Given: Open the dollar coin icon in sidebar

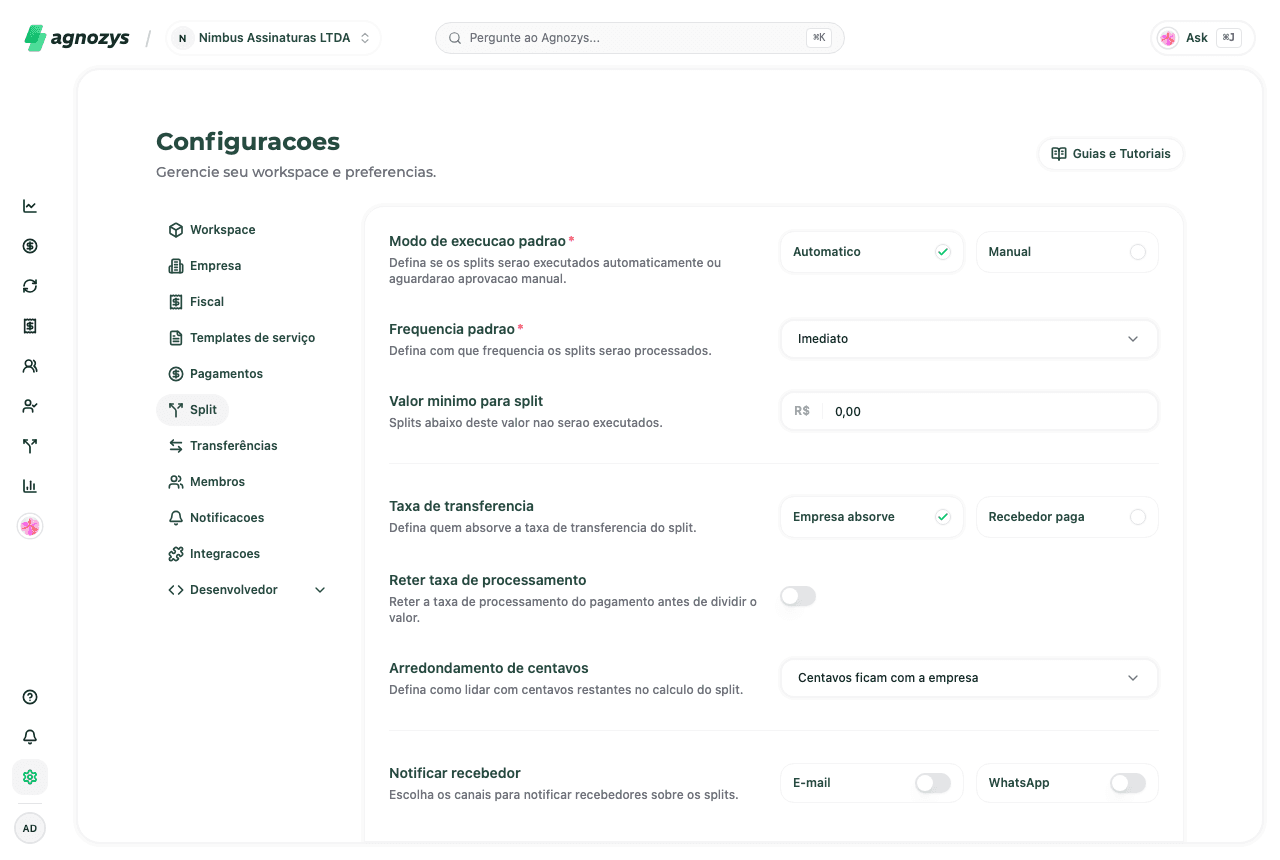Looking at the screenshot, I should pos(30,246).
